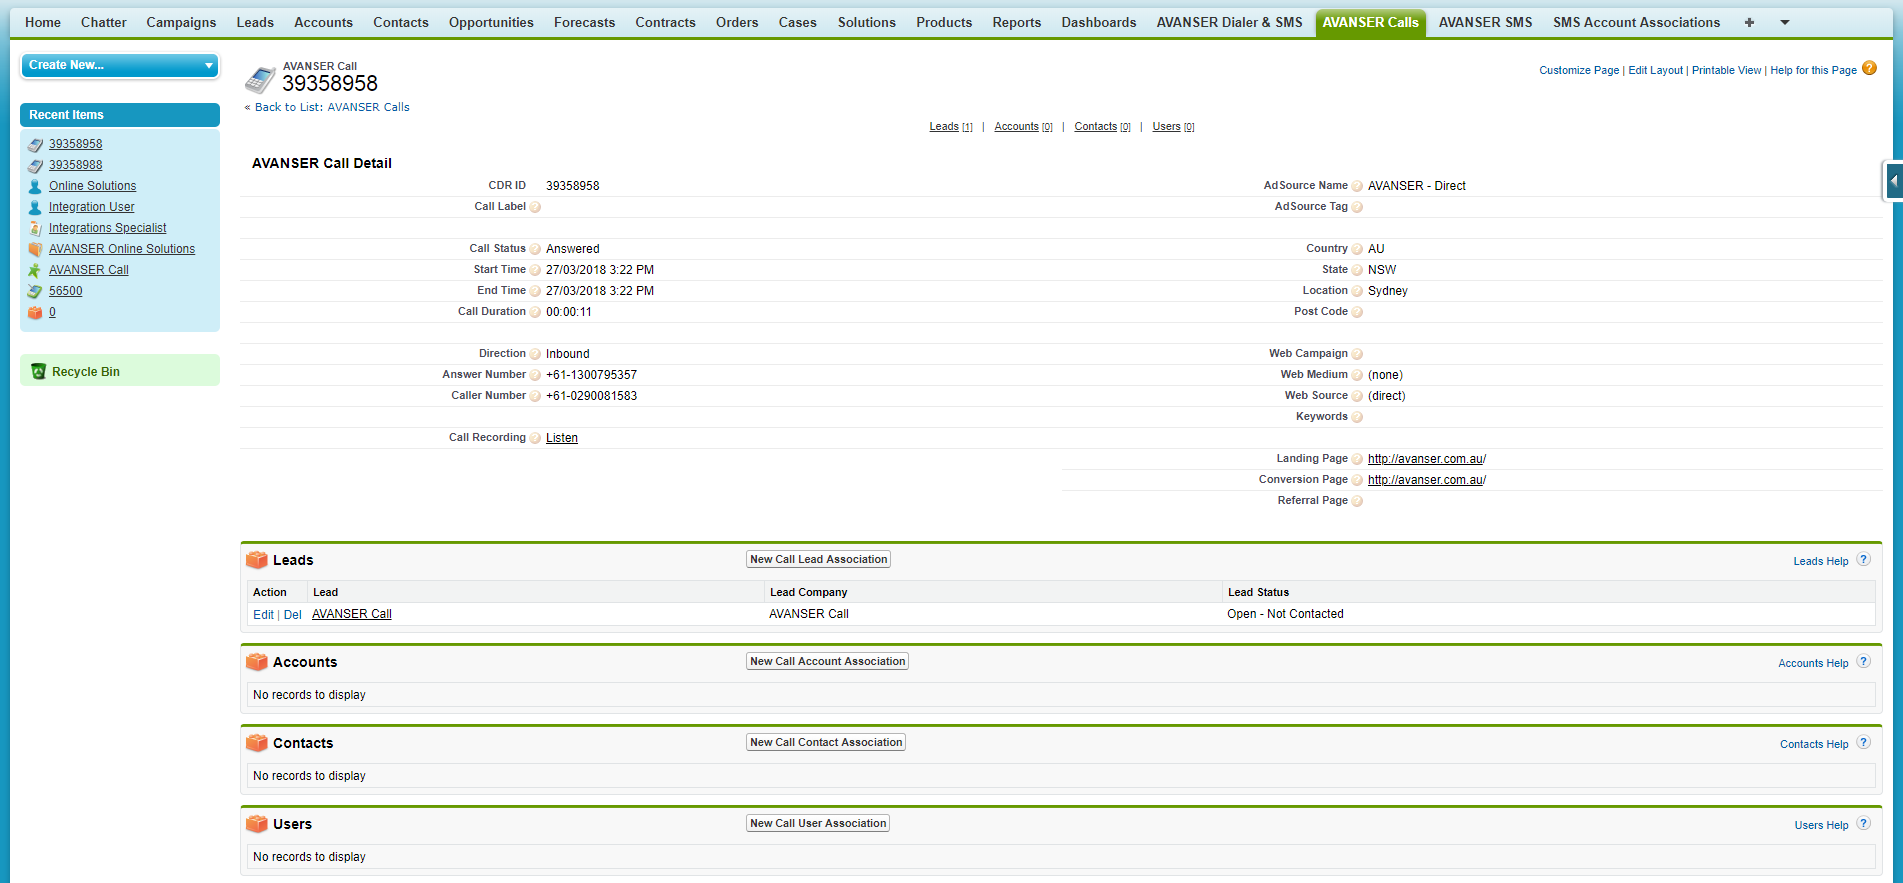Image resolution: width=1903 pixels, height=883 pixels.
Task: Click New Call Contact Association button
Action: 826,742
